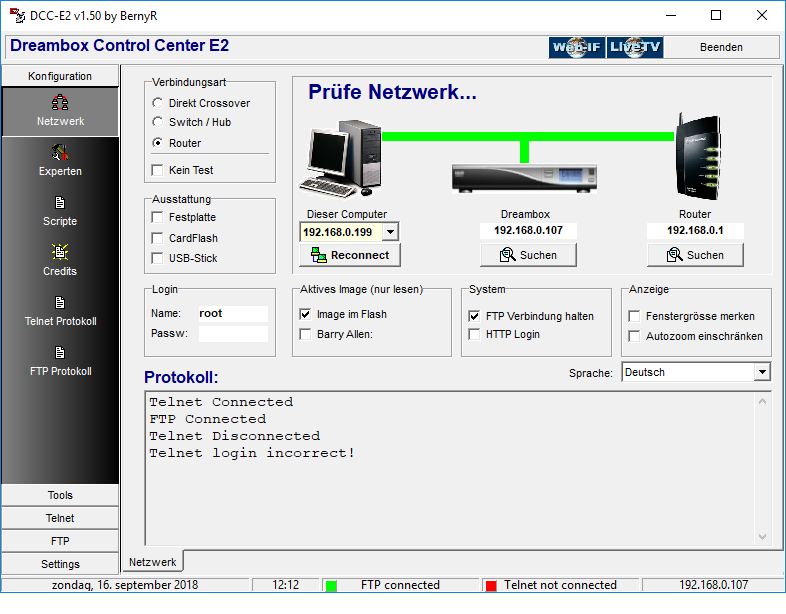Open the Telnet Protokoll icon
The image size is (786, 614).
point(60,303)
